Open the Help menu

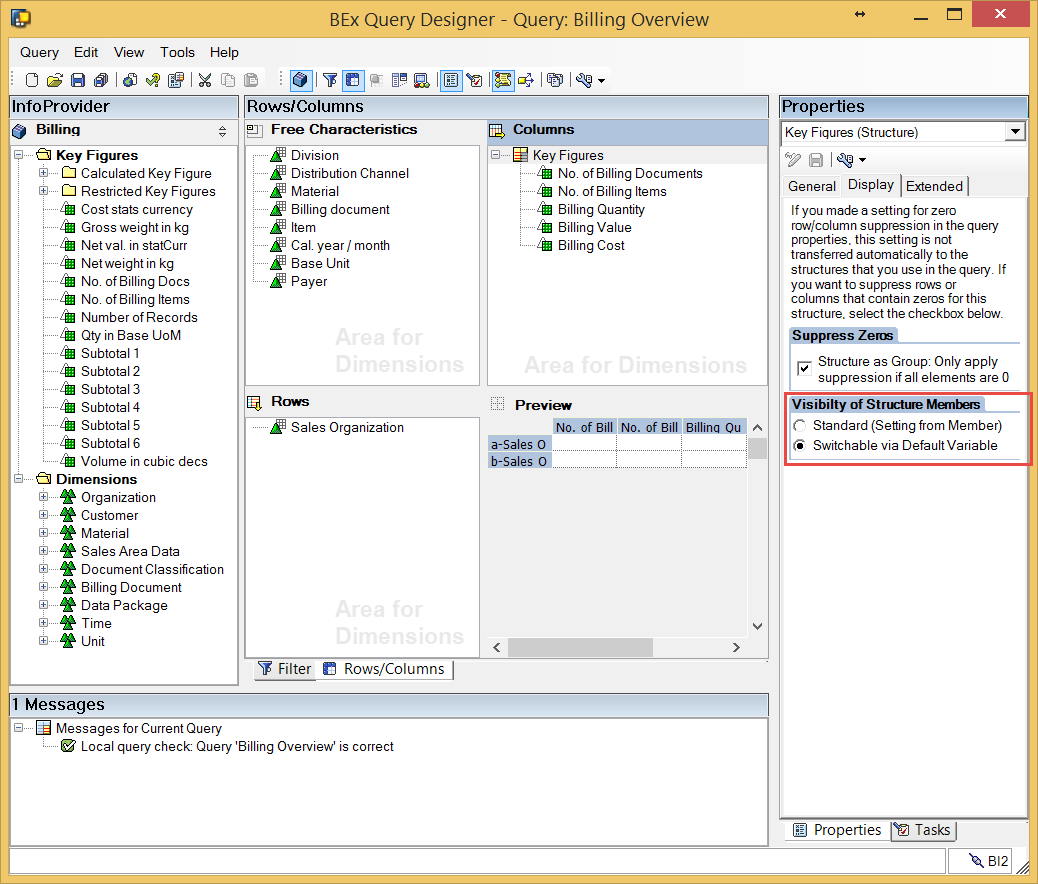224,52
